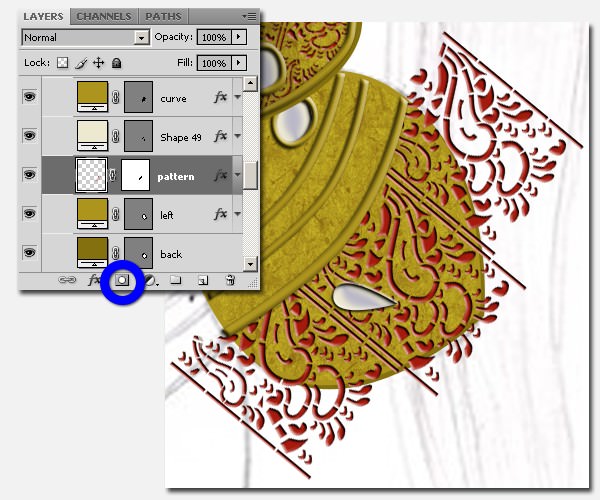Click the back layer vector mask thumbnail
This screenshot has width=600, height=500.
(139, 253)
